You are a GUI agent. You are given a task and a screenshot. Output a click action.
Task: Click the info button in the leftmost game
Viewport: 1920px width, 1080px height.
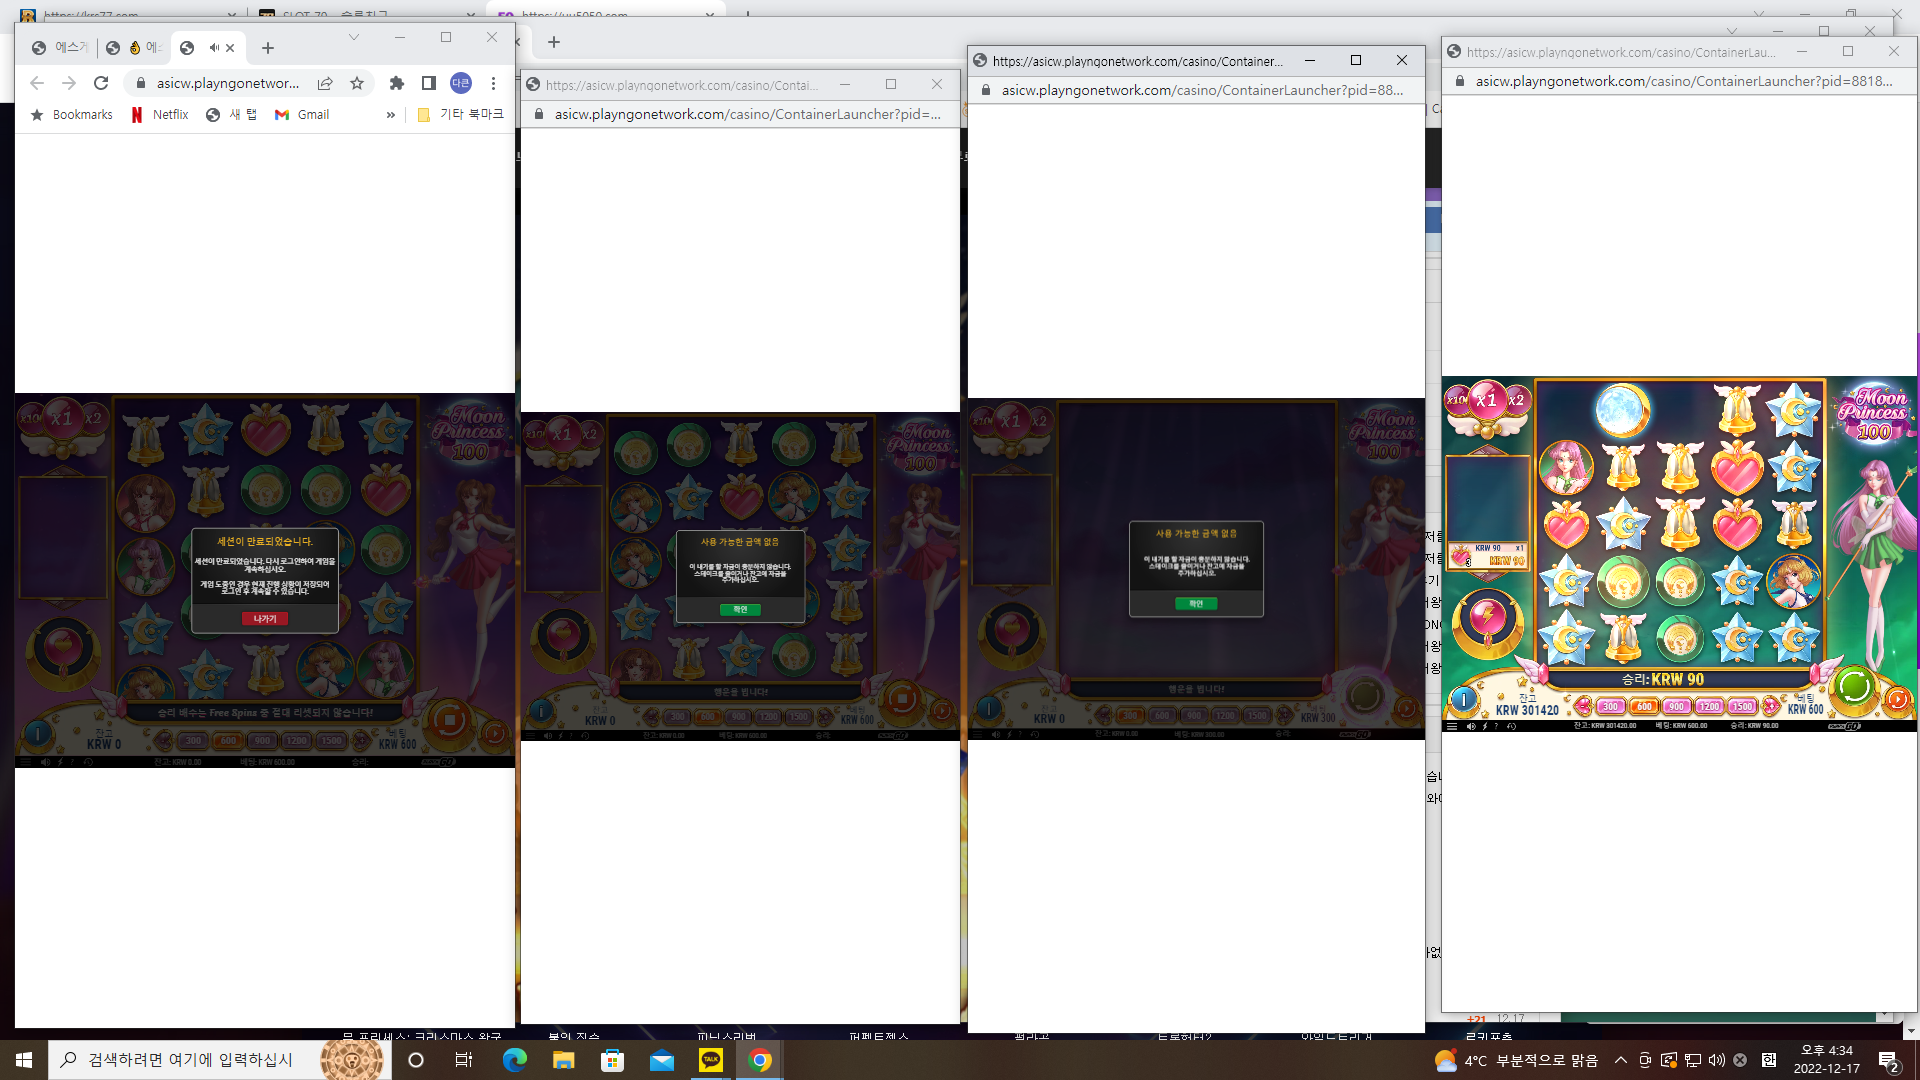pyautogui.click(x=38, y=734)
